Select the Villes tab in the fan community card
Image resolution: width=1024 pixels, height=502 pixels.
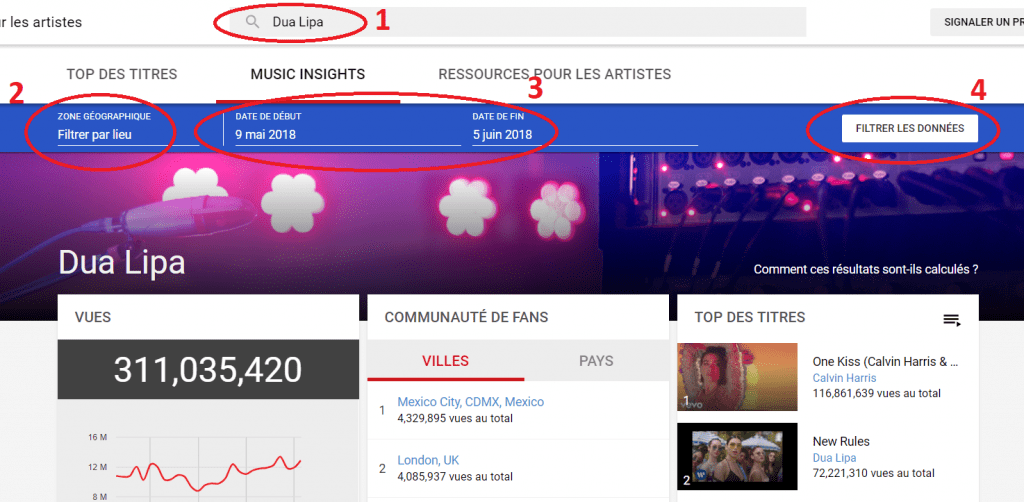click(x=445, y=361)
